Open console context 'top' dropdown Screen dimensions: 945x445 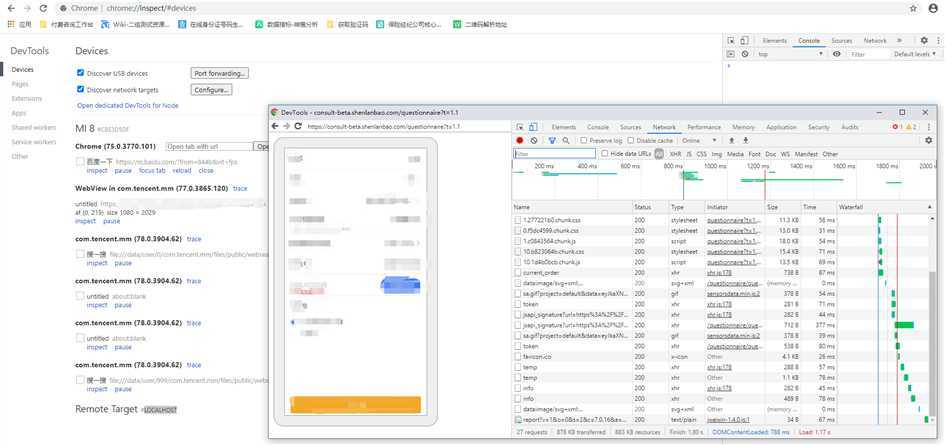point(791,54)
